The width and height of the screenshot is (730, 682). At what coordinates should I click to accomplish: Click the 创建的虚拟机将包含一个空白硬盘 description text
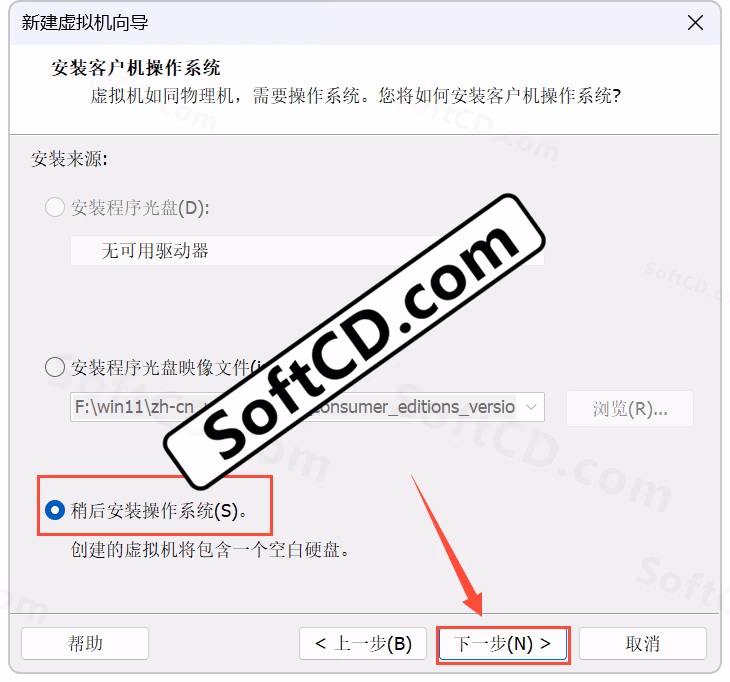[210, 550]
